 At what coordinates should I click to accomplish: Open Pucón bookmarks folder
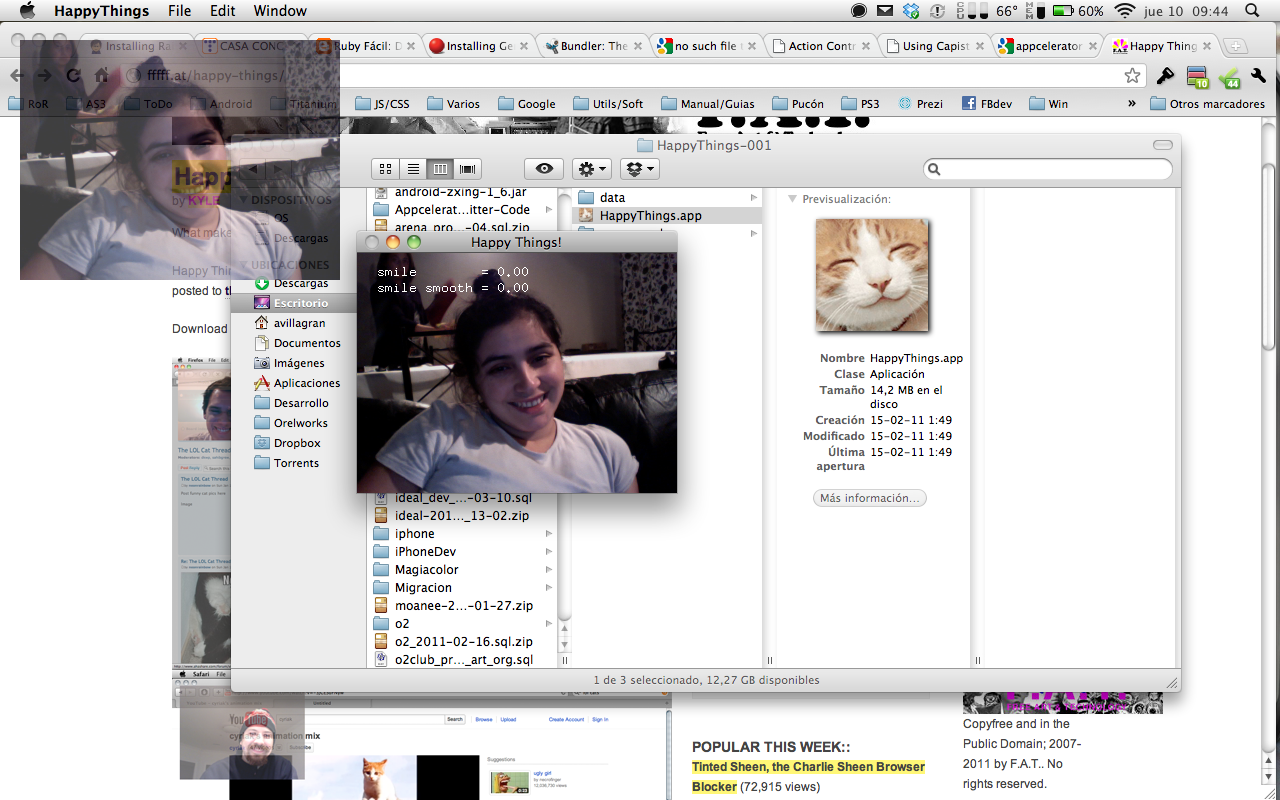coord(797,103)
